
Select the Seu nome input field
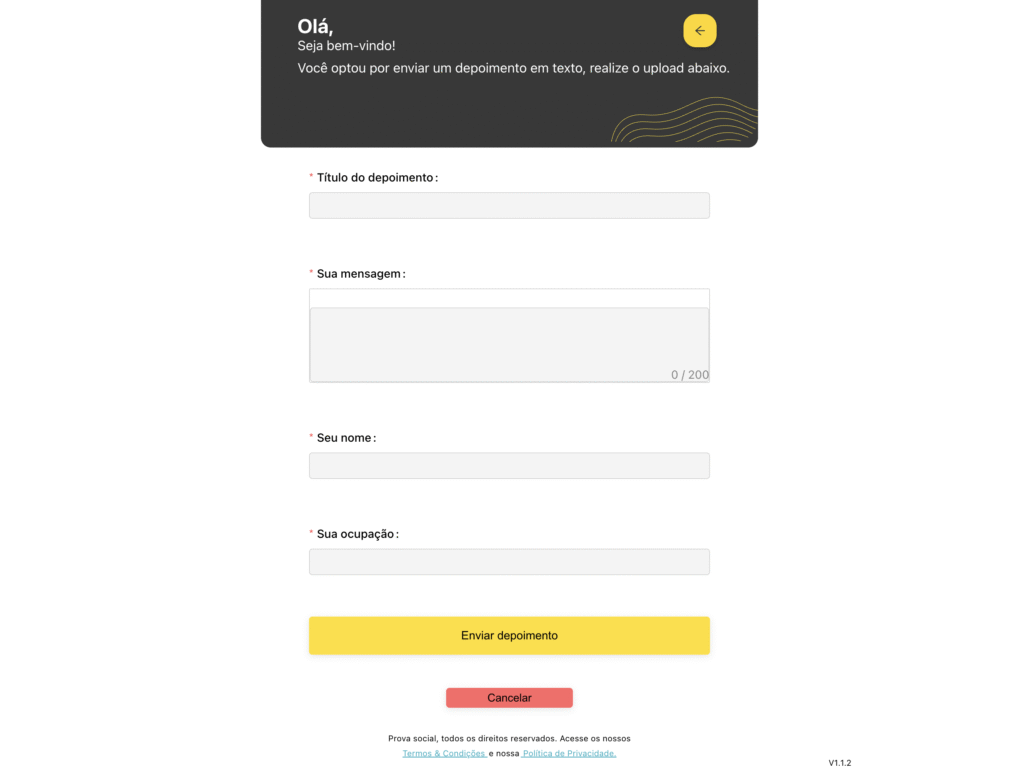[x=509, y=465]
